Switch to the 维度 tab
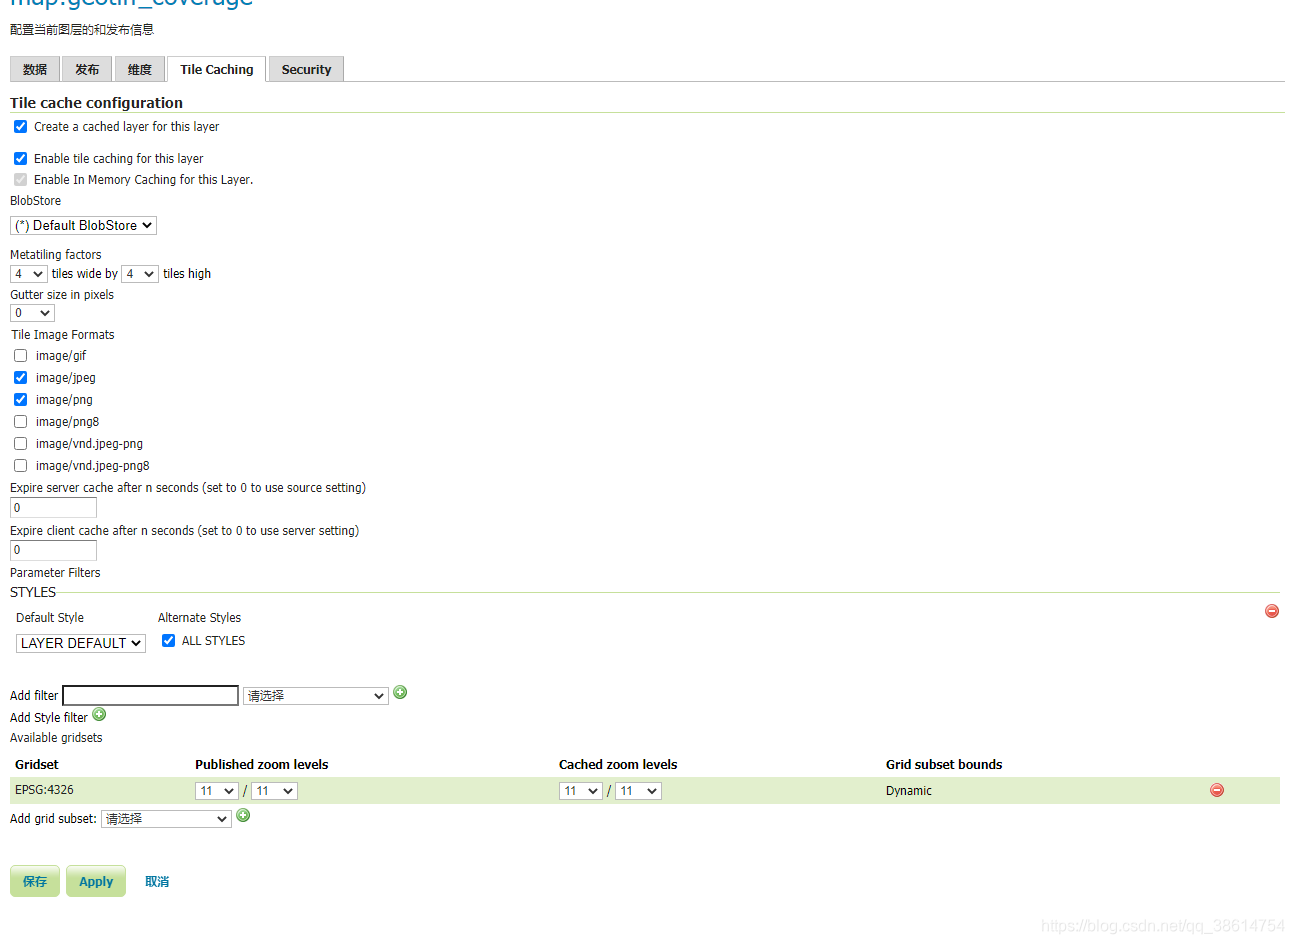 (x=140, y=69)
